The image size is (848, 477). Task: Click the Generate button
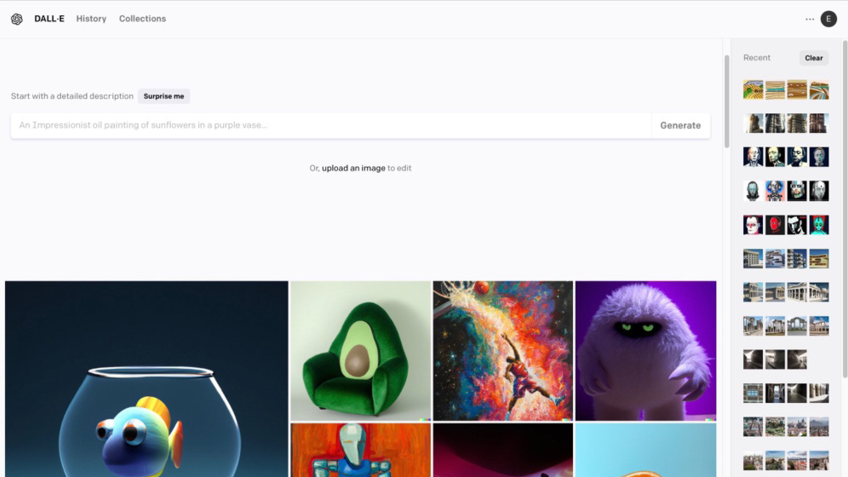pos(680,125)
